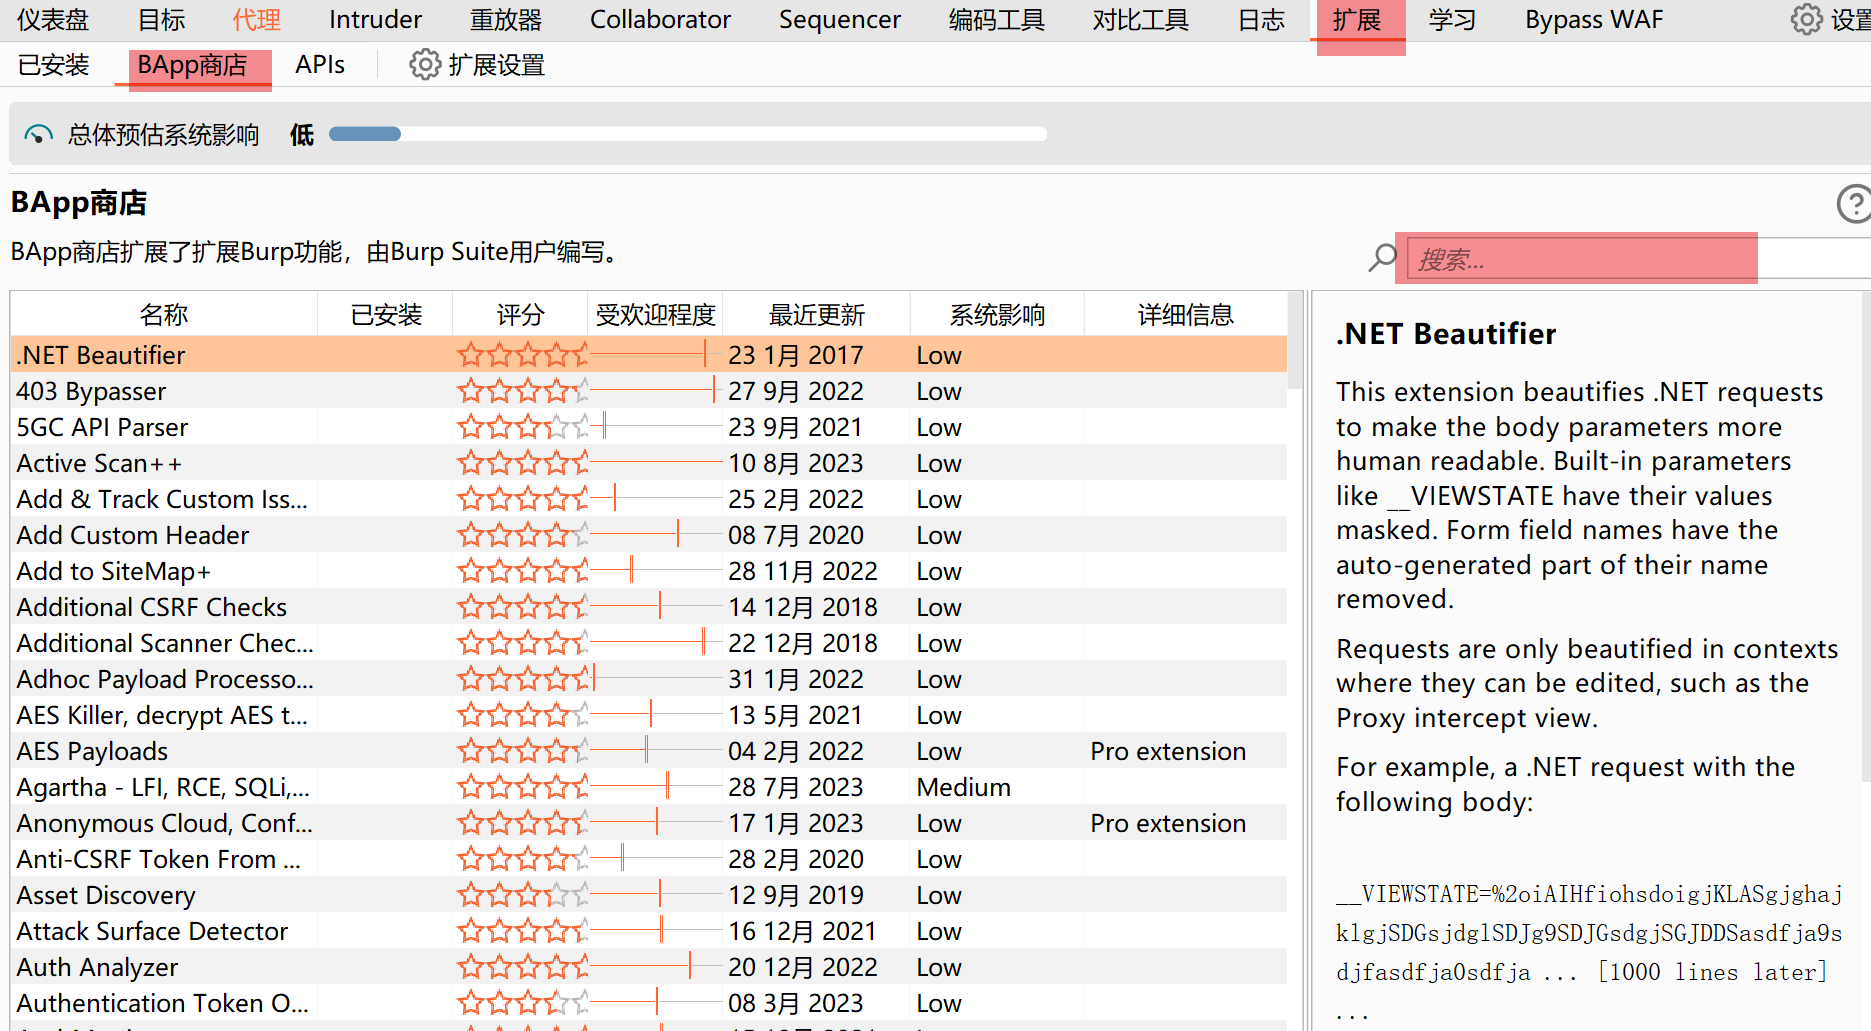This screenshot has width=1871, height=1031.
Task: Sort by the 系统影响 column header
Action: tap(997, 315)
